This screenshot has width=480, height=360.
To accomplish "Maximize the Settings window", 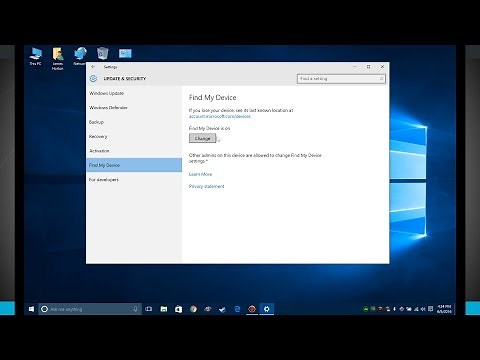I will 368,67.
